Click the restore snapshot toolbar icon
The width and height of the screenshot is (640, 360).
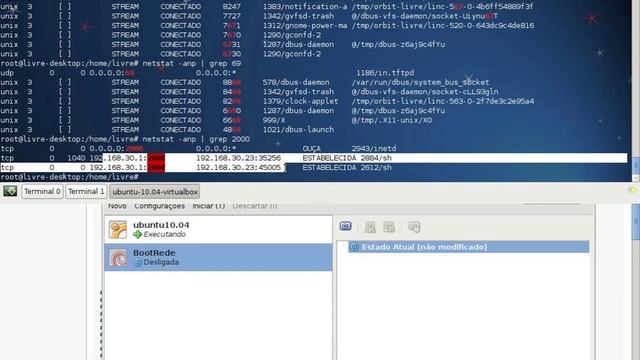pos(370,227)
